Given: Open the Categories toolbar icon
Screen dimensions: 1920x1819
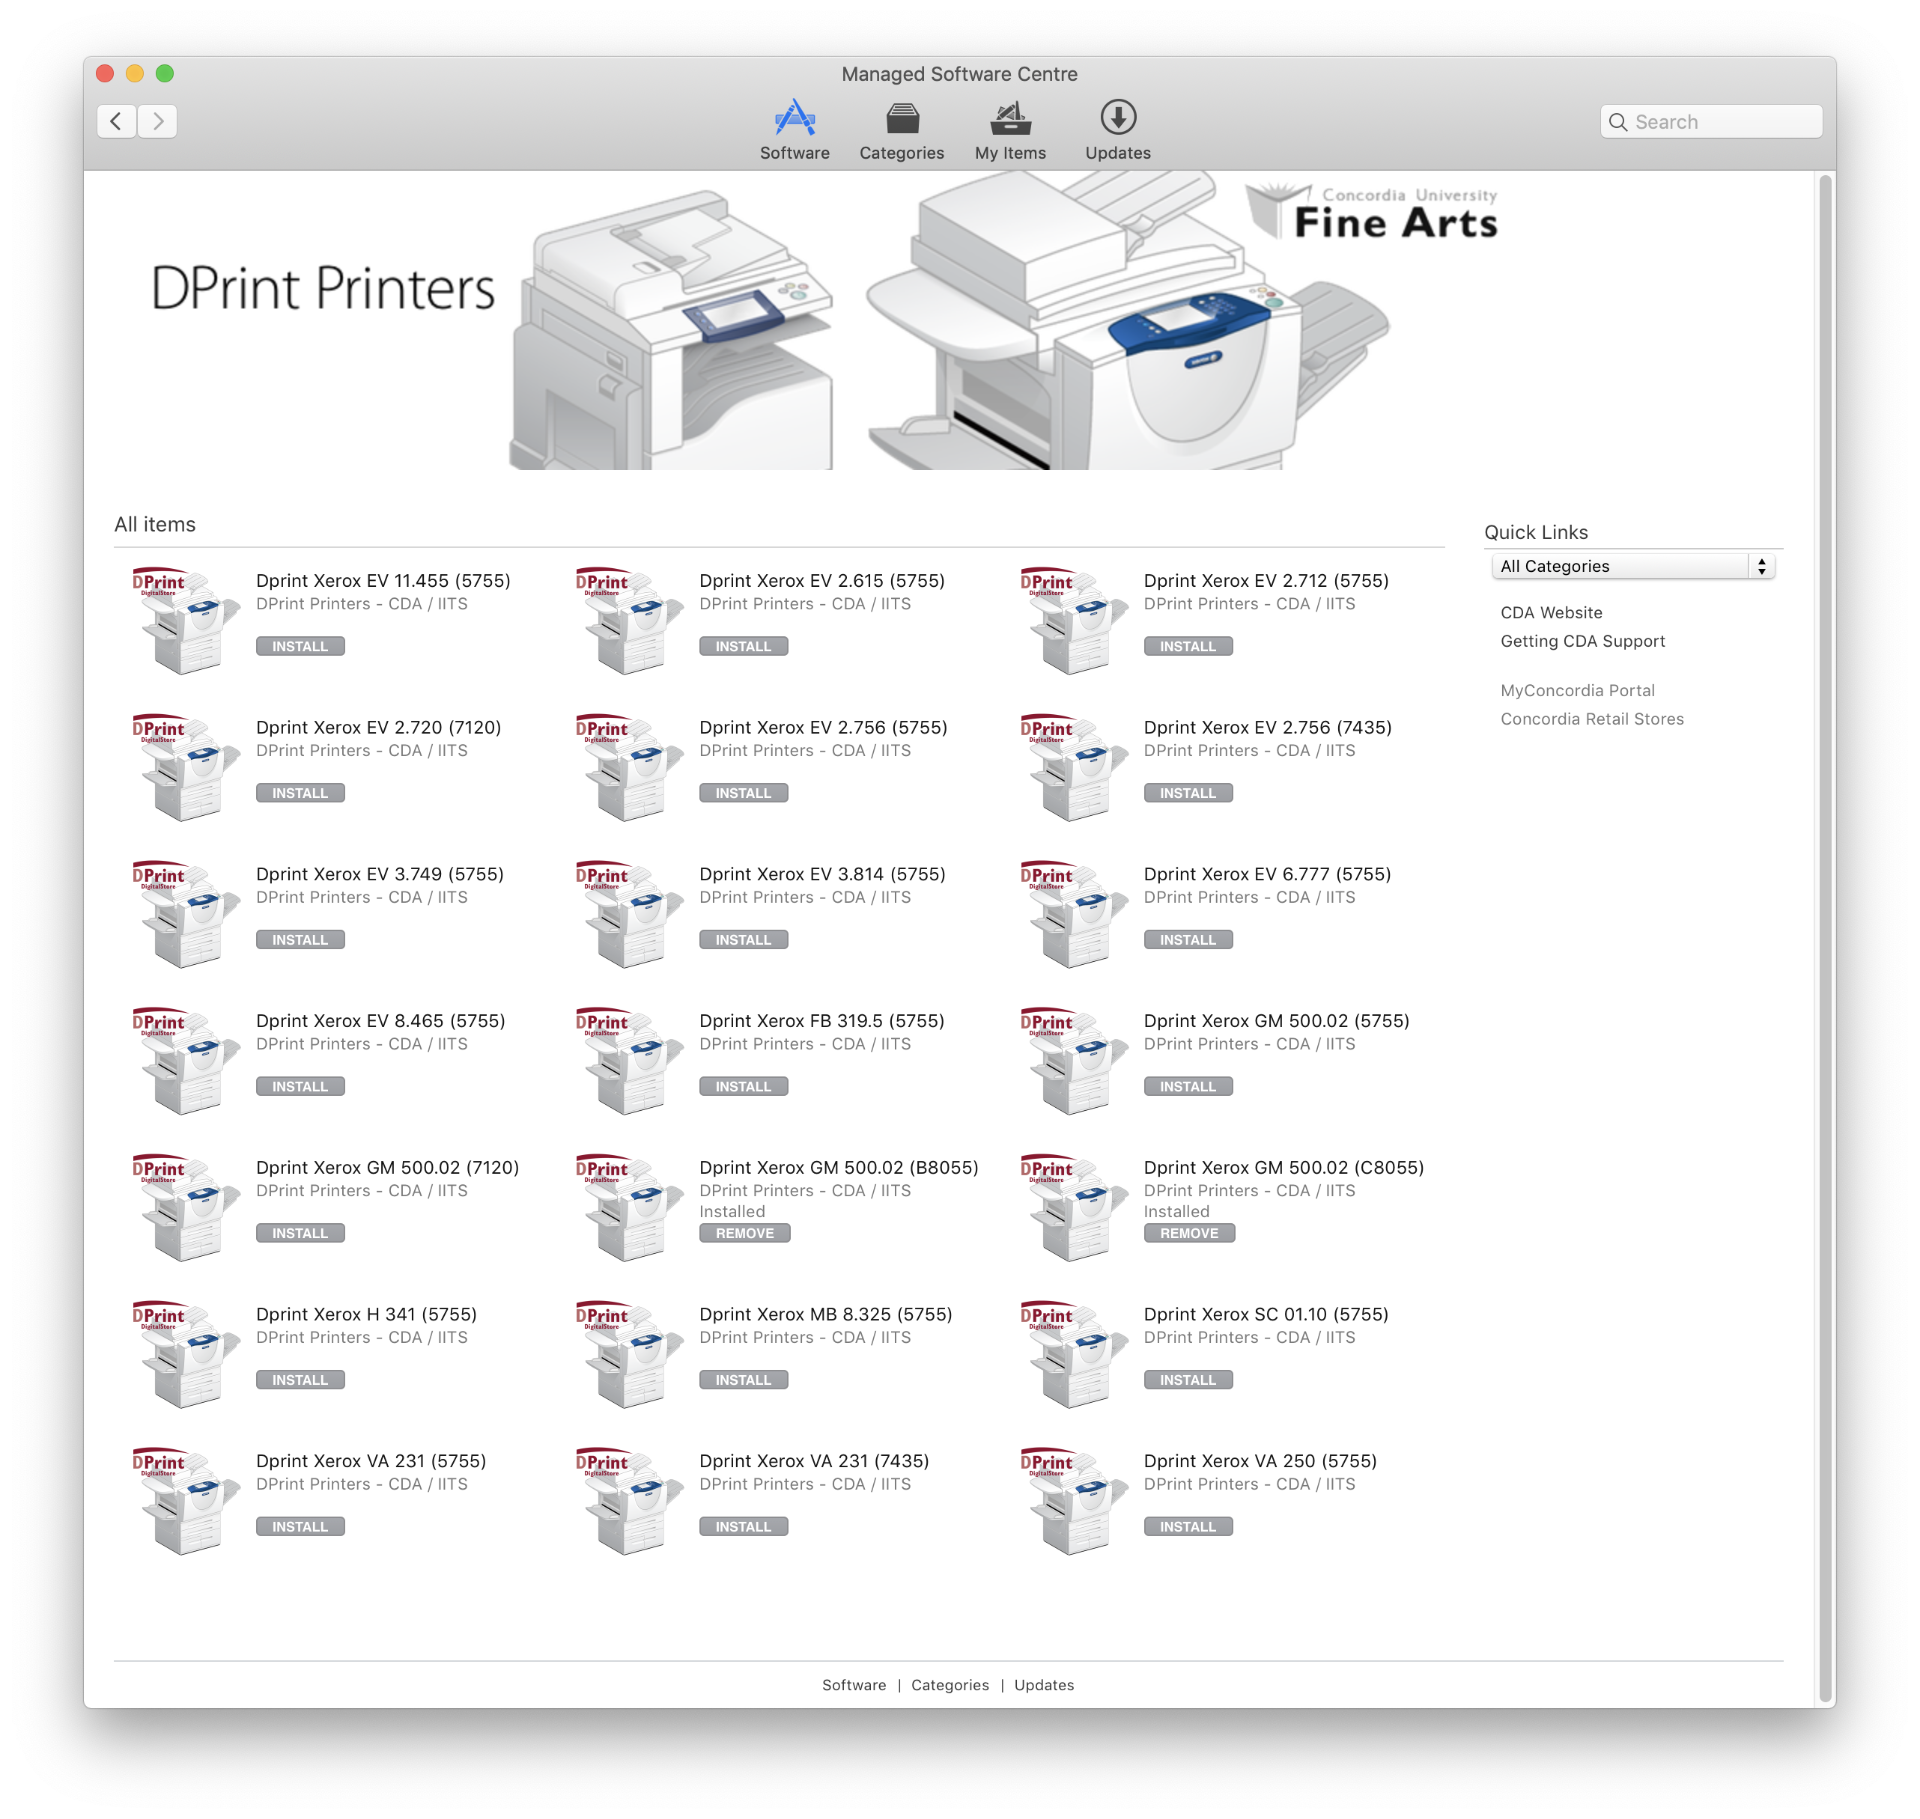Looking at the screenshot, I should click(x=901, y=130).
